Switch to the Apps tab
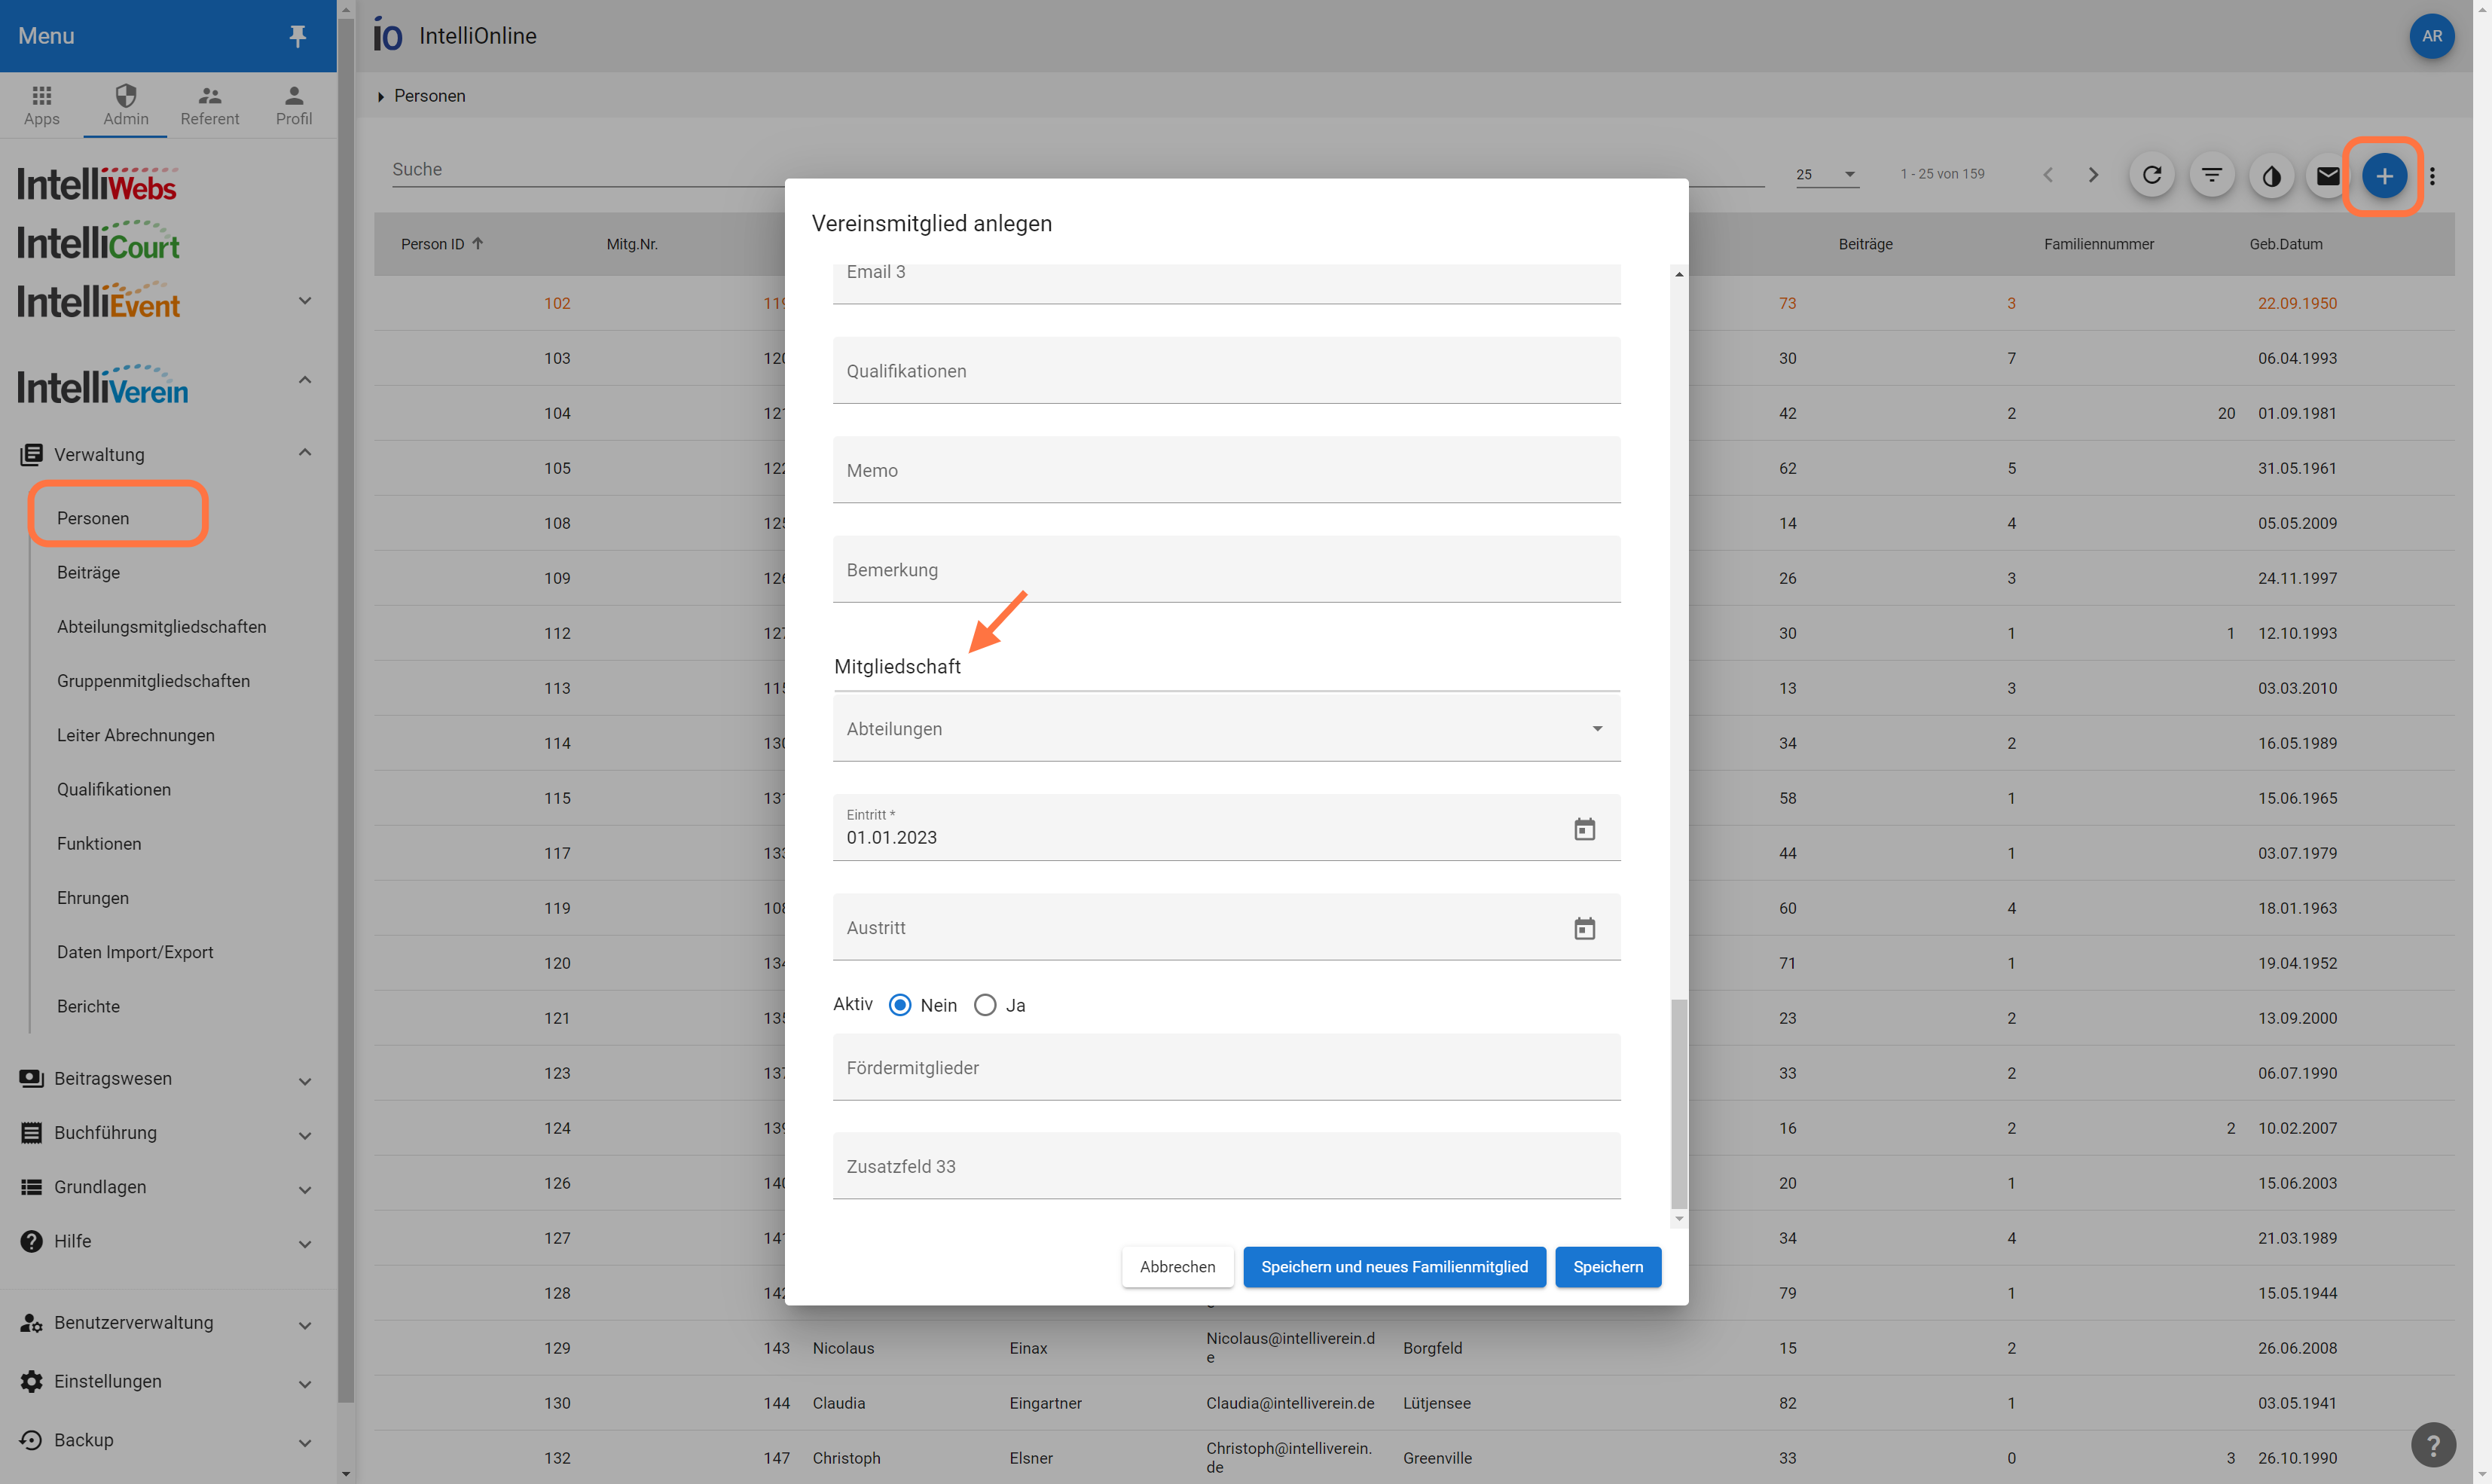The width and height of the screenshot is (2492, 1484). (x=42, y=105)
